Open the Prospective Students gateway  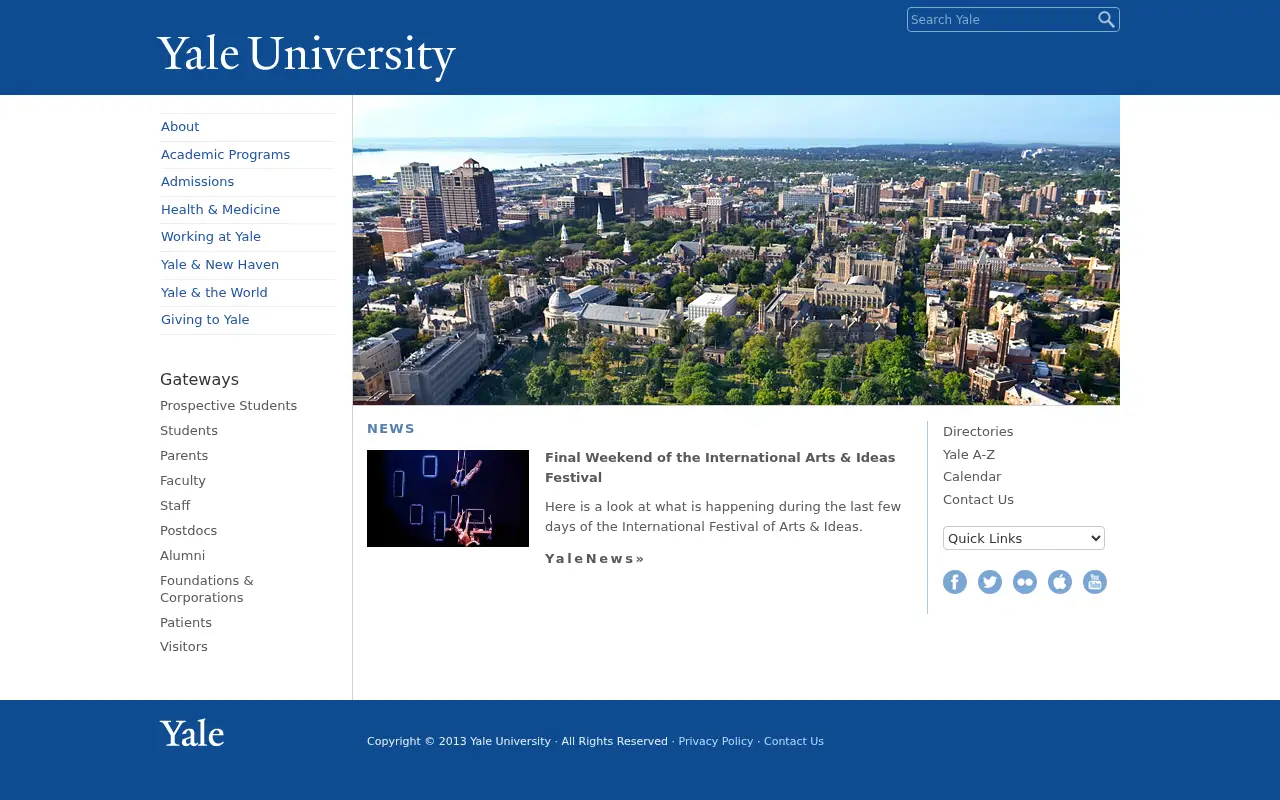point(228,406)
